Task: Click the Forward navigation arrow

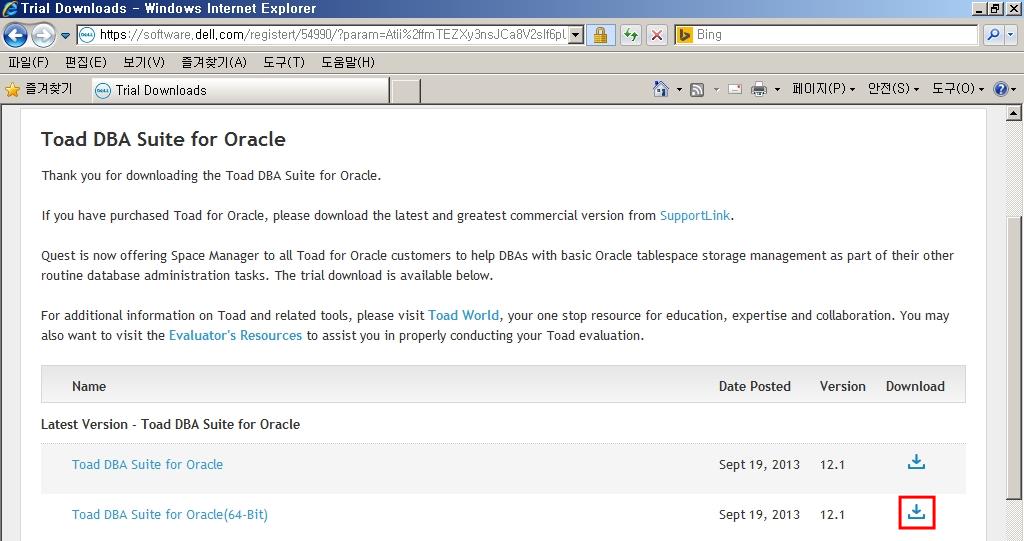Action: click(42, 35)
